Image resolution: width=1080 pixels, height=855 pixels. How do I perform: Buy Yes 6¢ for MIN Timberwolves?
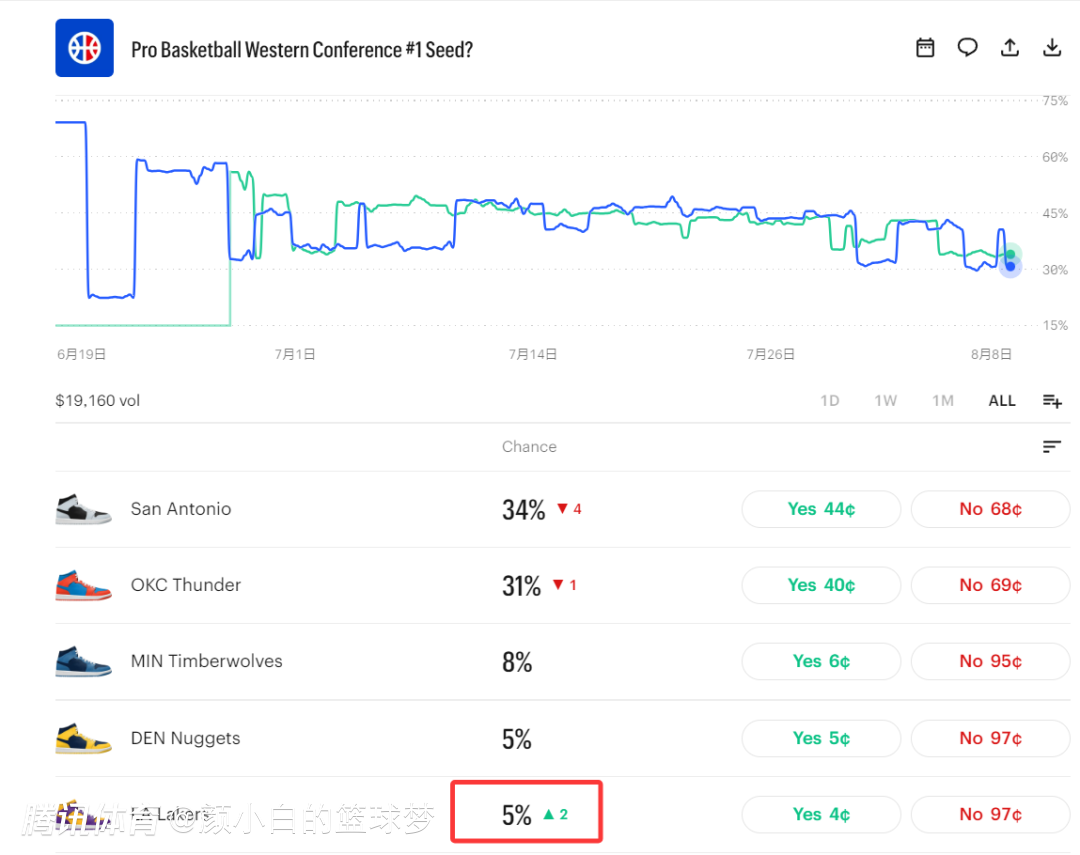pyautogui.click(x=821, y=661)
